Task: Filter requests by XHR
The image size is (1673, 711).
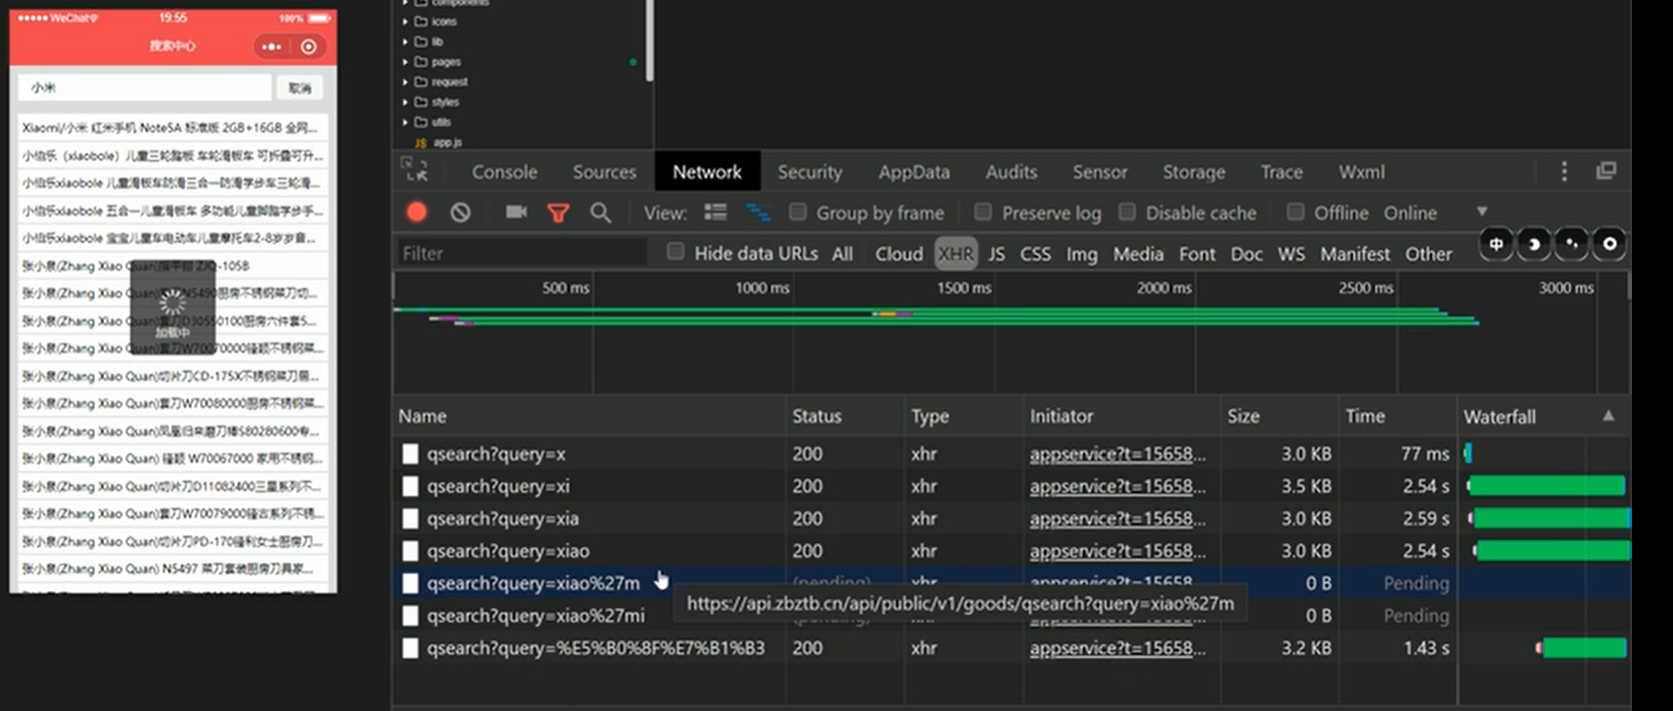Action: 956,254
